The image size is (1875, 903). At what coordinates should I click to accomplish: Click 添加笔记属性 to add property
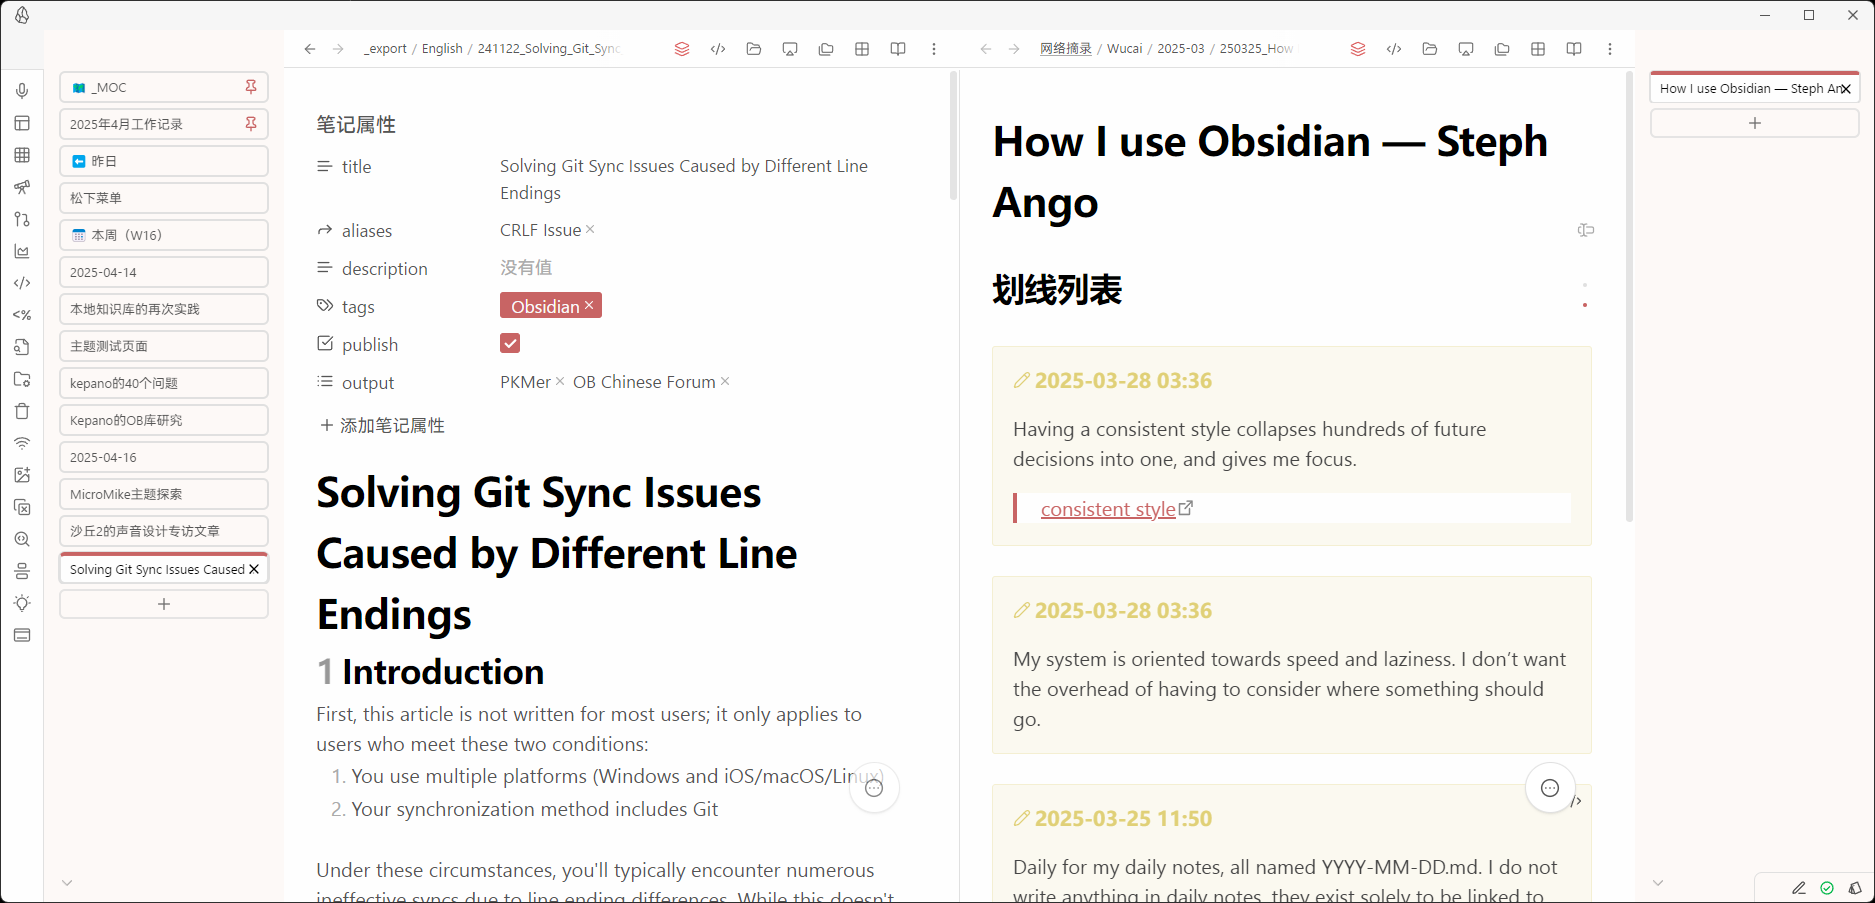pyautogui.click(x=382, y=425)
